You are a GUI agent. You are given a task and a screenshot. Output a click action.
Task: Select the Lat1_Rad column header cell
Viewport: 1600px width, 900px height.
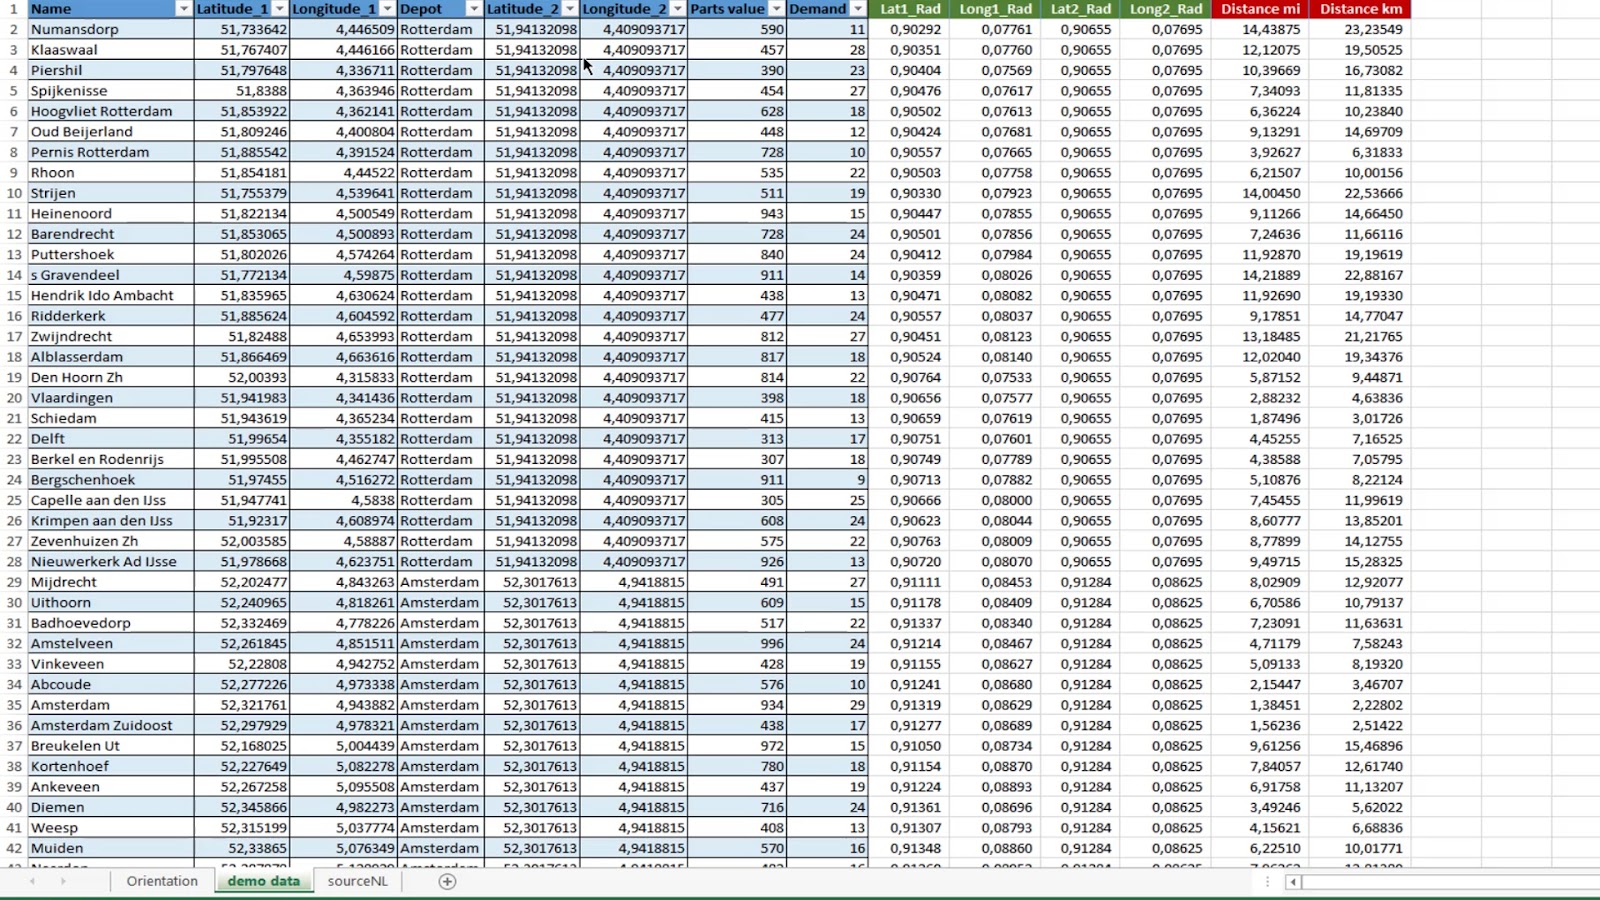coord(910,9)
